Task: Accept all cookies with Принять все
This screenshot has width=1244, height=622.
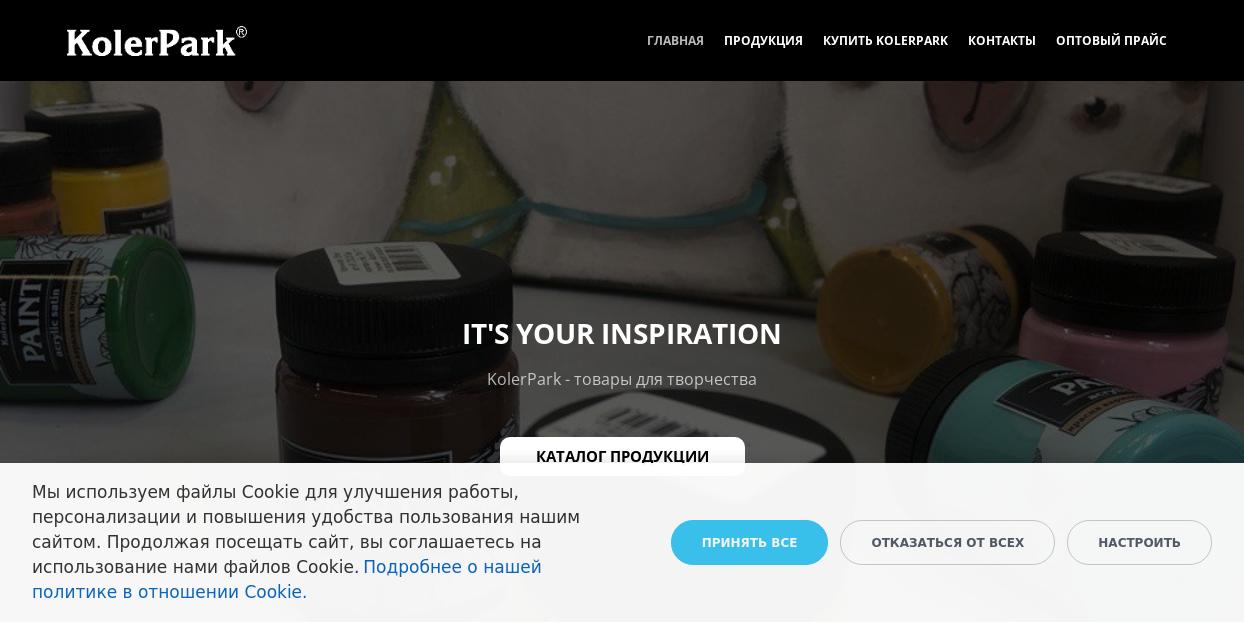Action: (x=749, y=542)
